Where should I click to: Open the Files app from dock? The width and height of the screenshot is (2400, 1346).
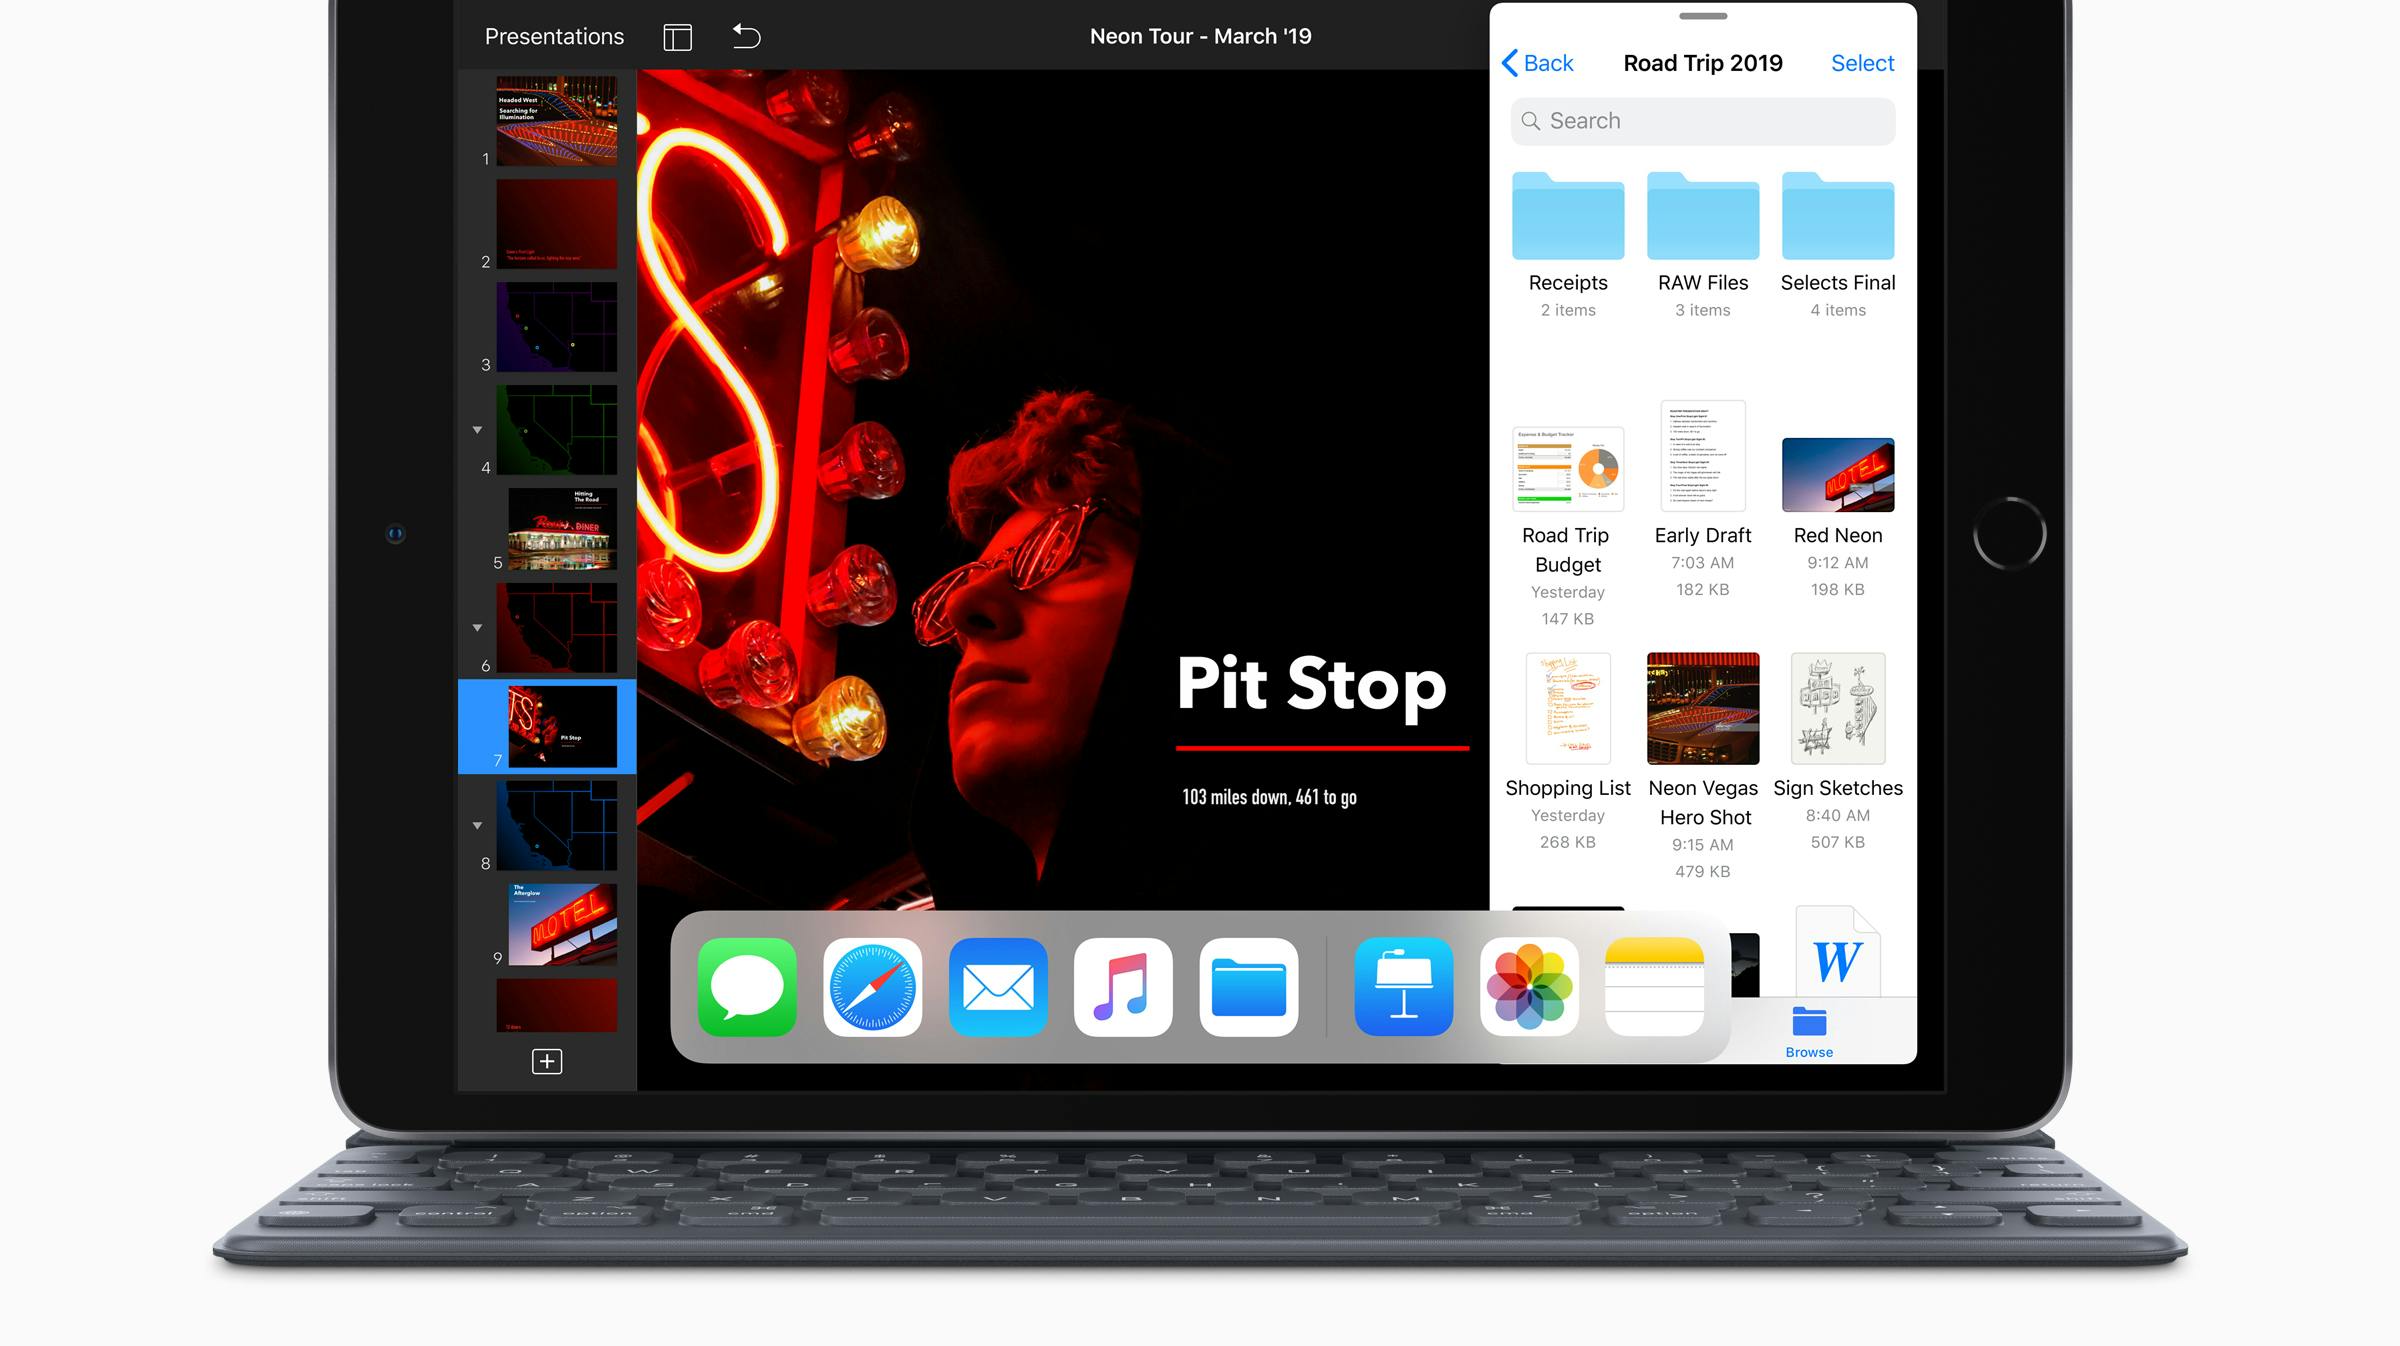click(1249, 987)
